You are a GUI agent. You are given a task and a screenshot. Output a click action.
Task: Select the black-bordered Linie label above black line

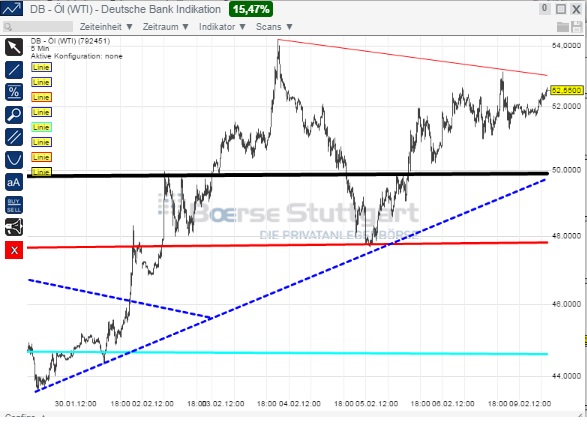pyautogui.click(x=41, y=172)
